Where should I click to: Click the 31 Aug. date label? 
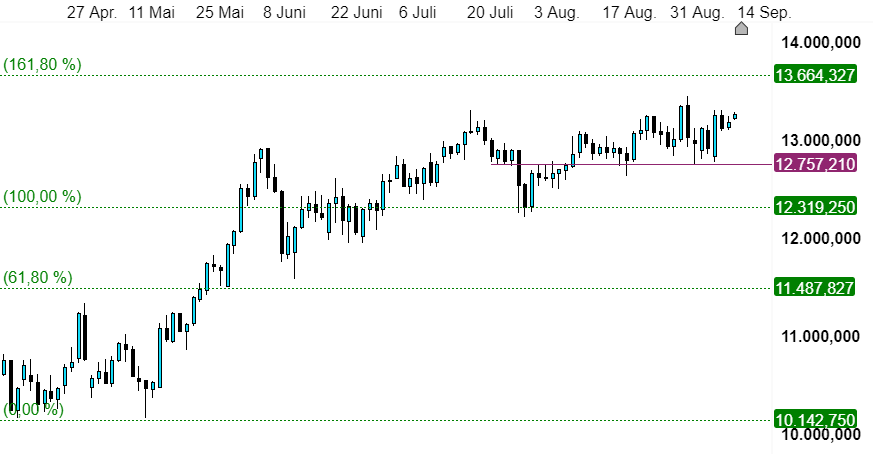(697, 12)
